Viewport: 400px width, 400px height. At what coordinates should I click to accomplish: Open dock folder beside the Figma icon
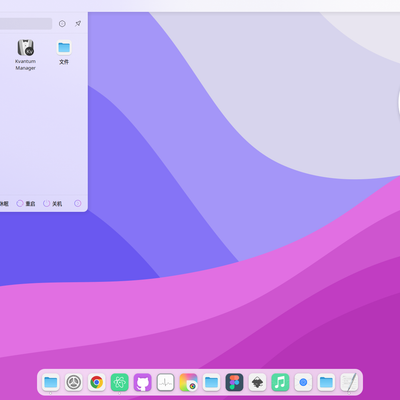(212, 382)
